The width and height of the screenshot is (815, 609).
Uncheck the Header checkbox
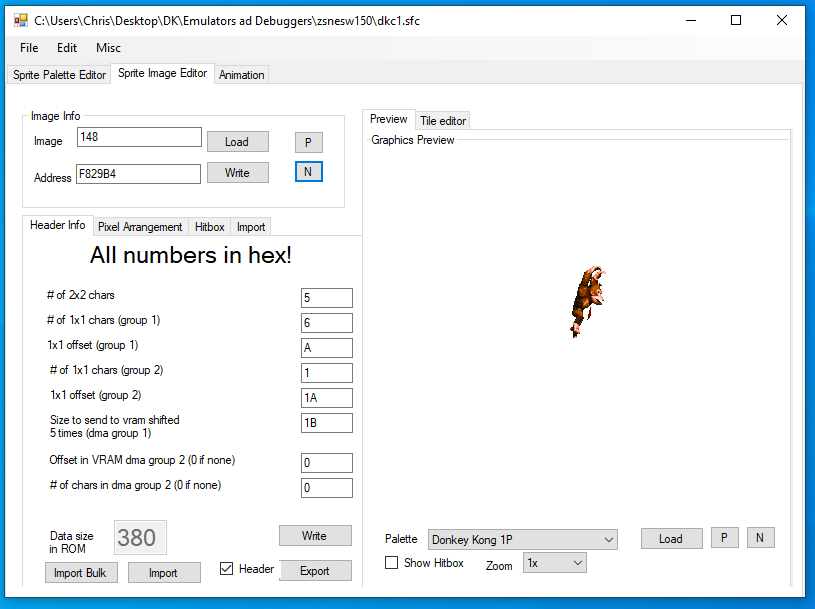(227, 569)
